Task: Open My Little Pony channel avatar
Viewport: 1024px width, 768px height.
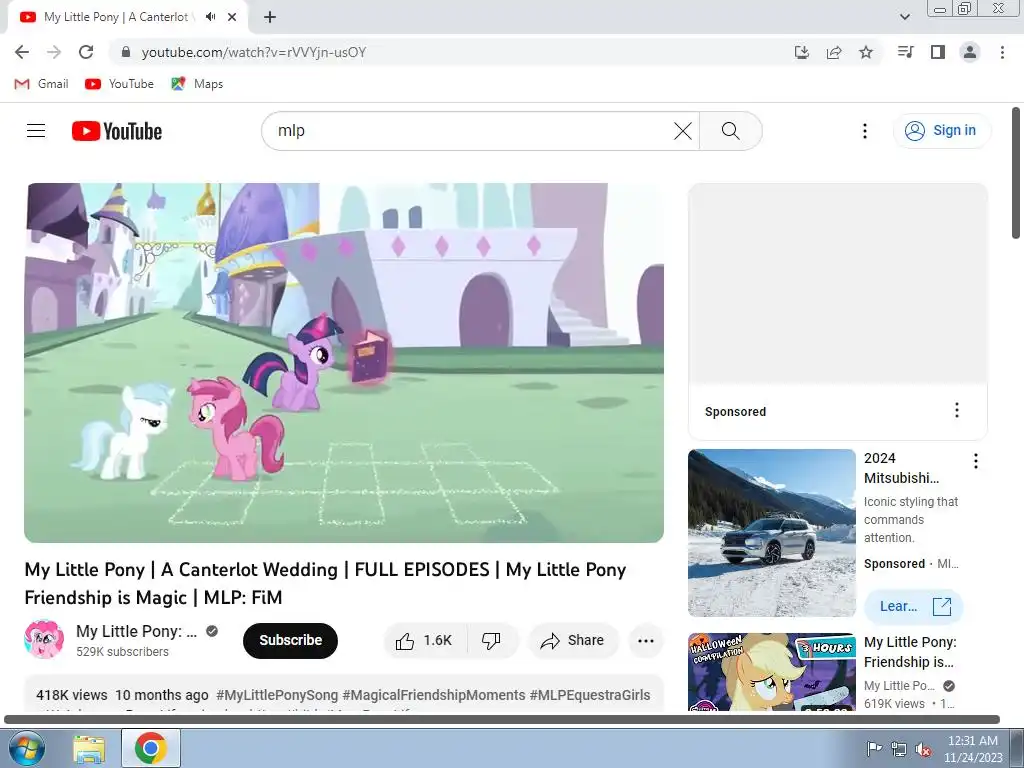Action: point(44,639)
